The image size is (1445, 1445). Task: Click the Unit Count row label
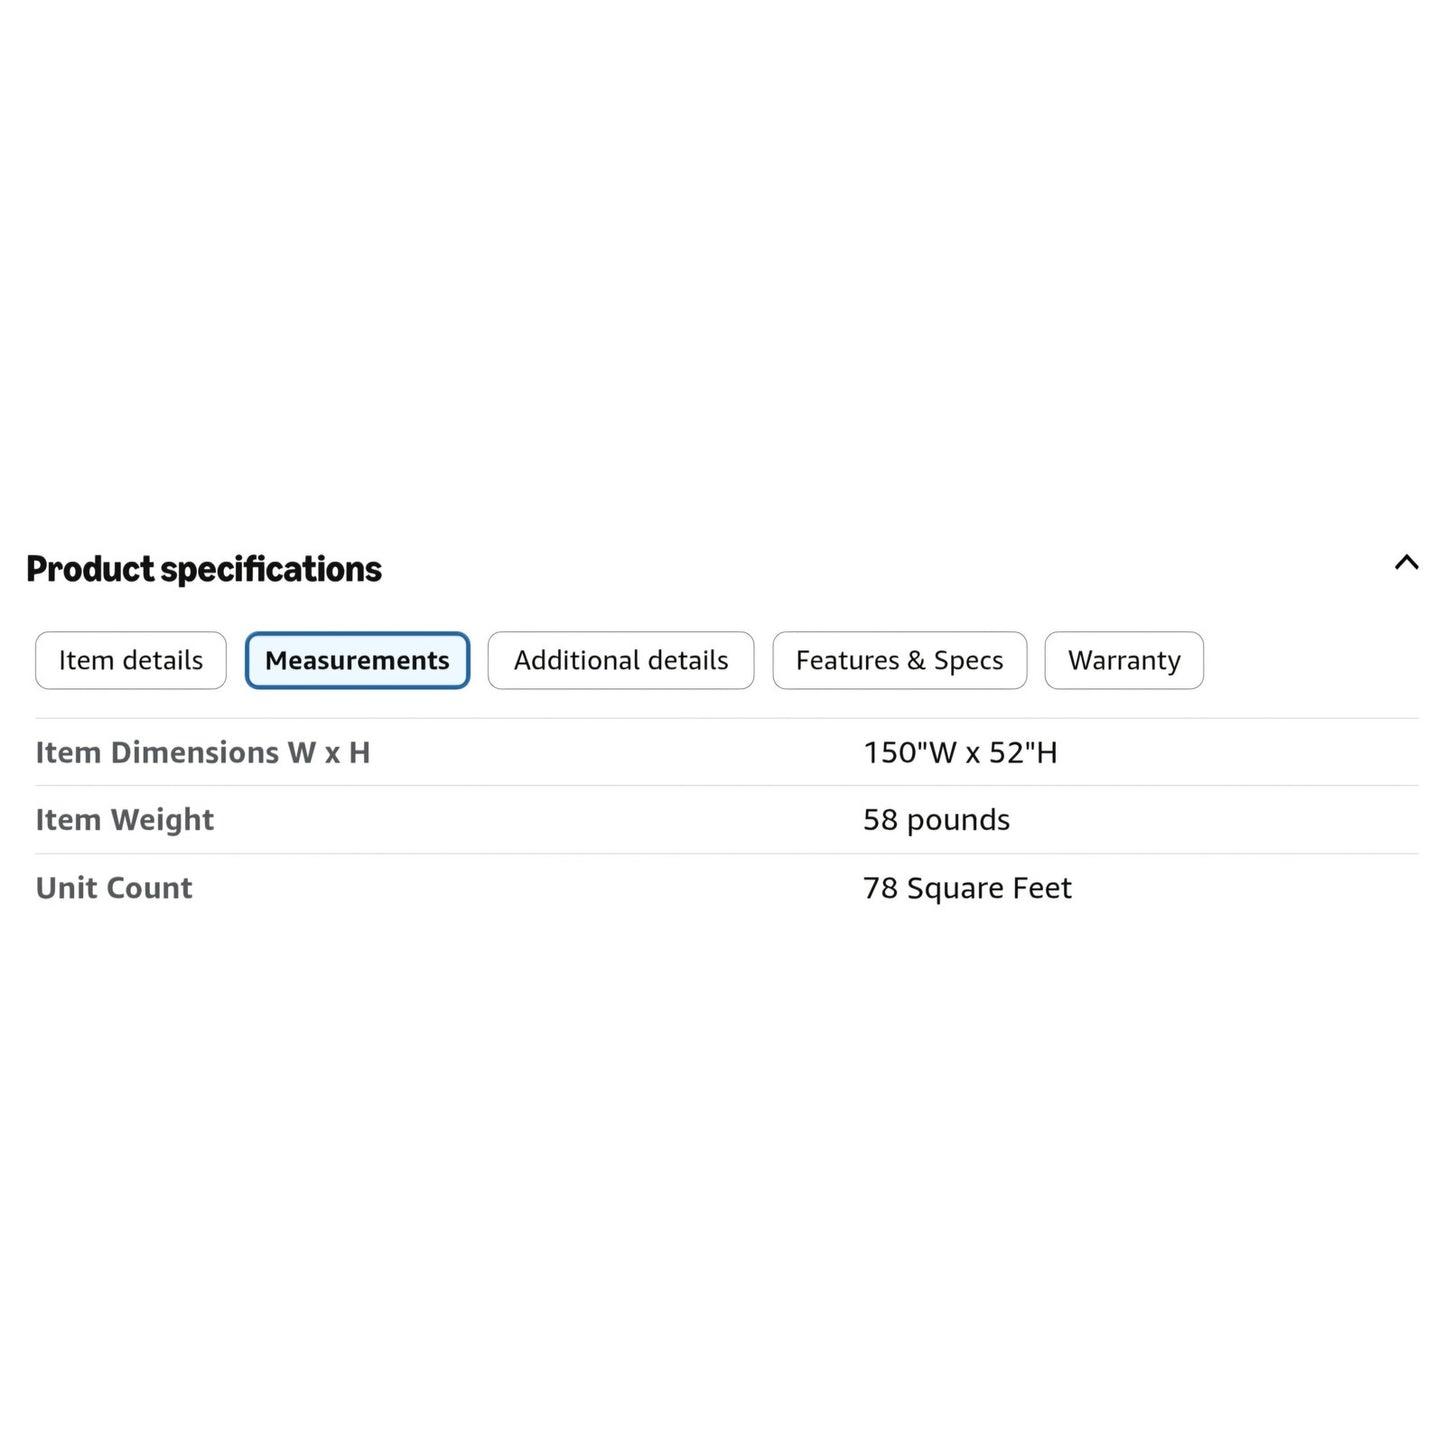114,888
